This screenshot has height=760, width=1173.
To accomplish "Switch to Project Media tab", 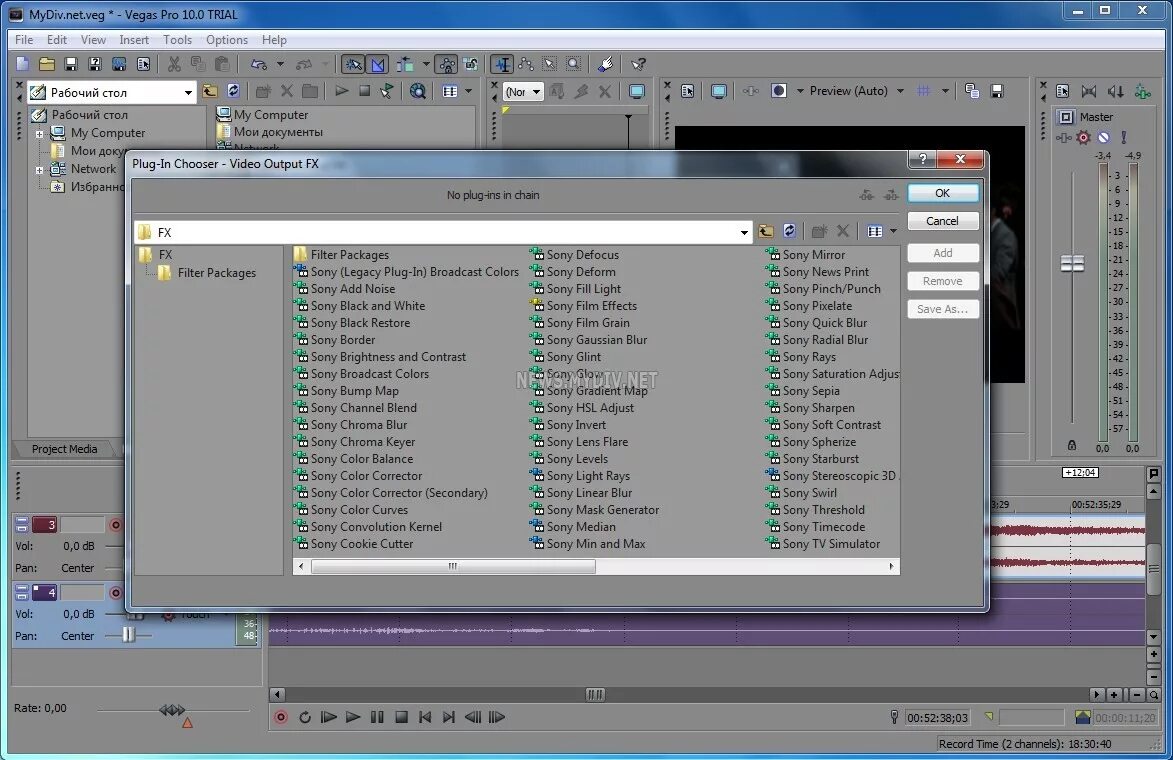I will coord(64,449).
